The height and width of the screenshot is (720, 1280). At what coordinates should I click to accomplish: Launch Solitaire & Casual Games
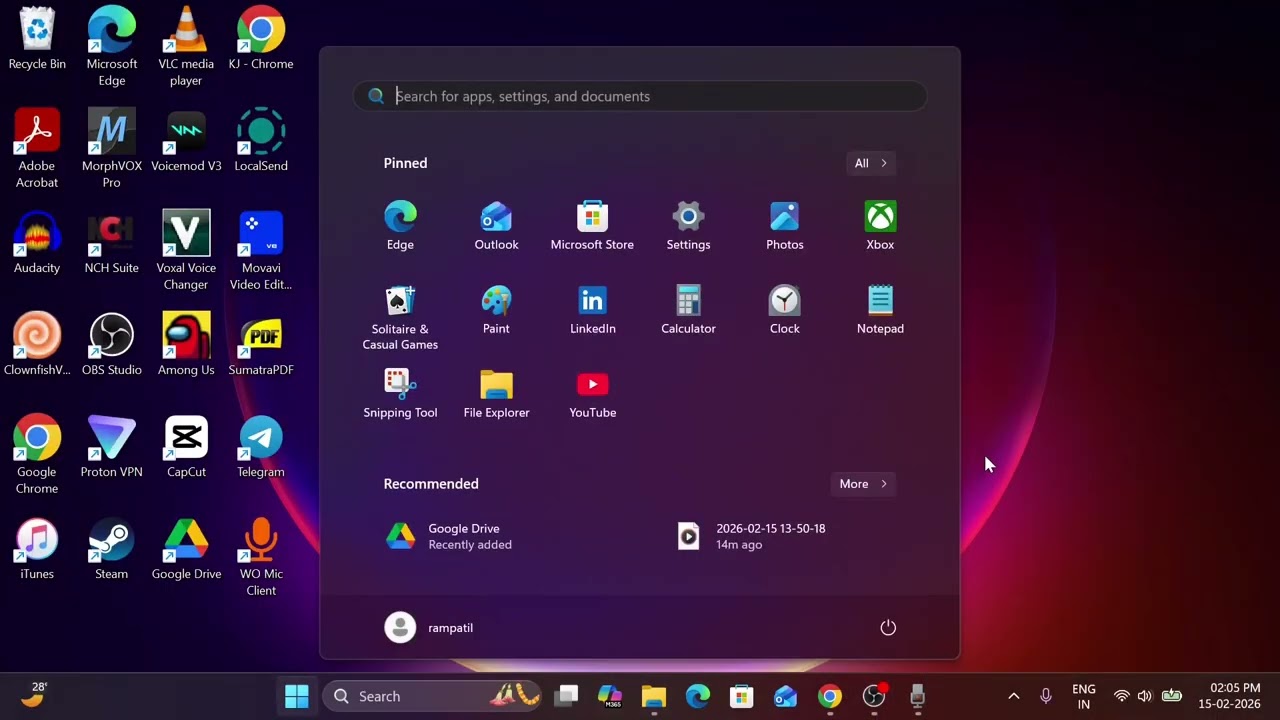(x=400, y=318)
